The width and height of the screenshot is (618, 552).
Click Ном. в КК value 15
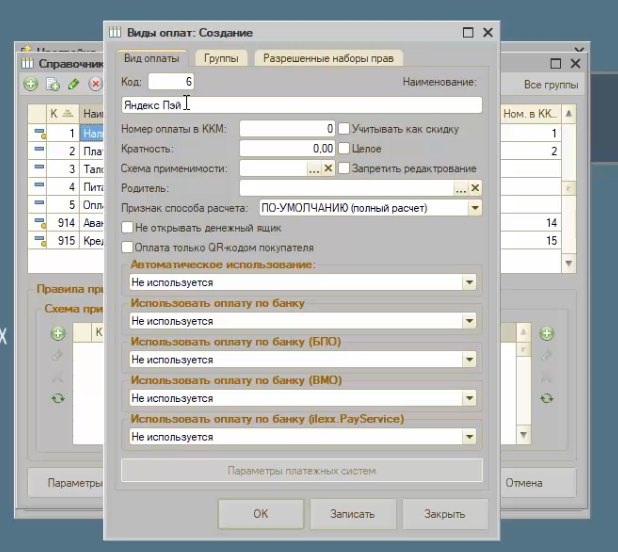(531, 240)
